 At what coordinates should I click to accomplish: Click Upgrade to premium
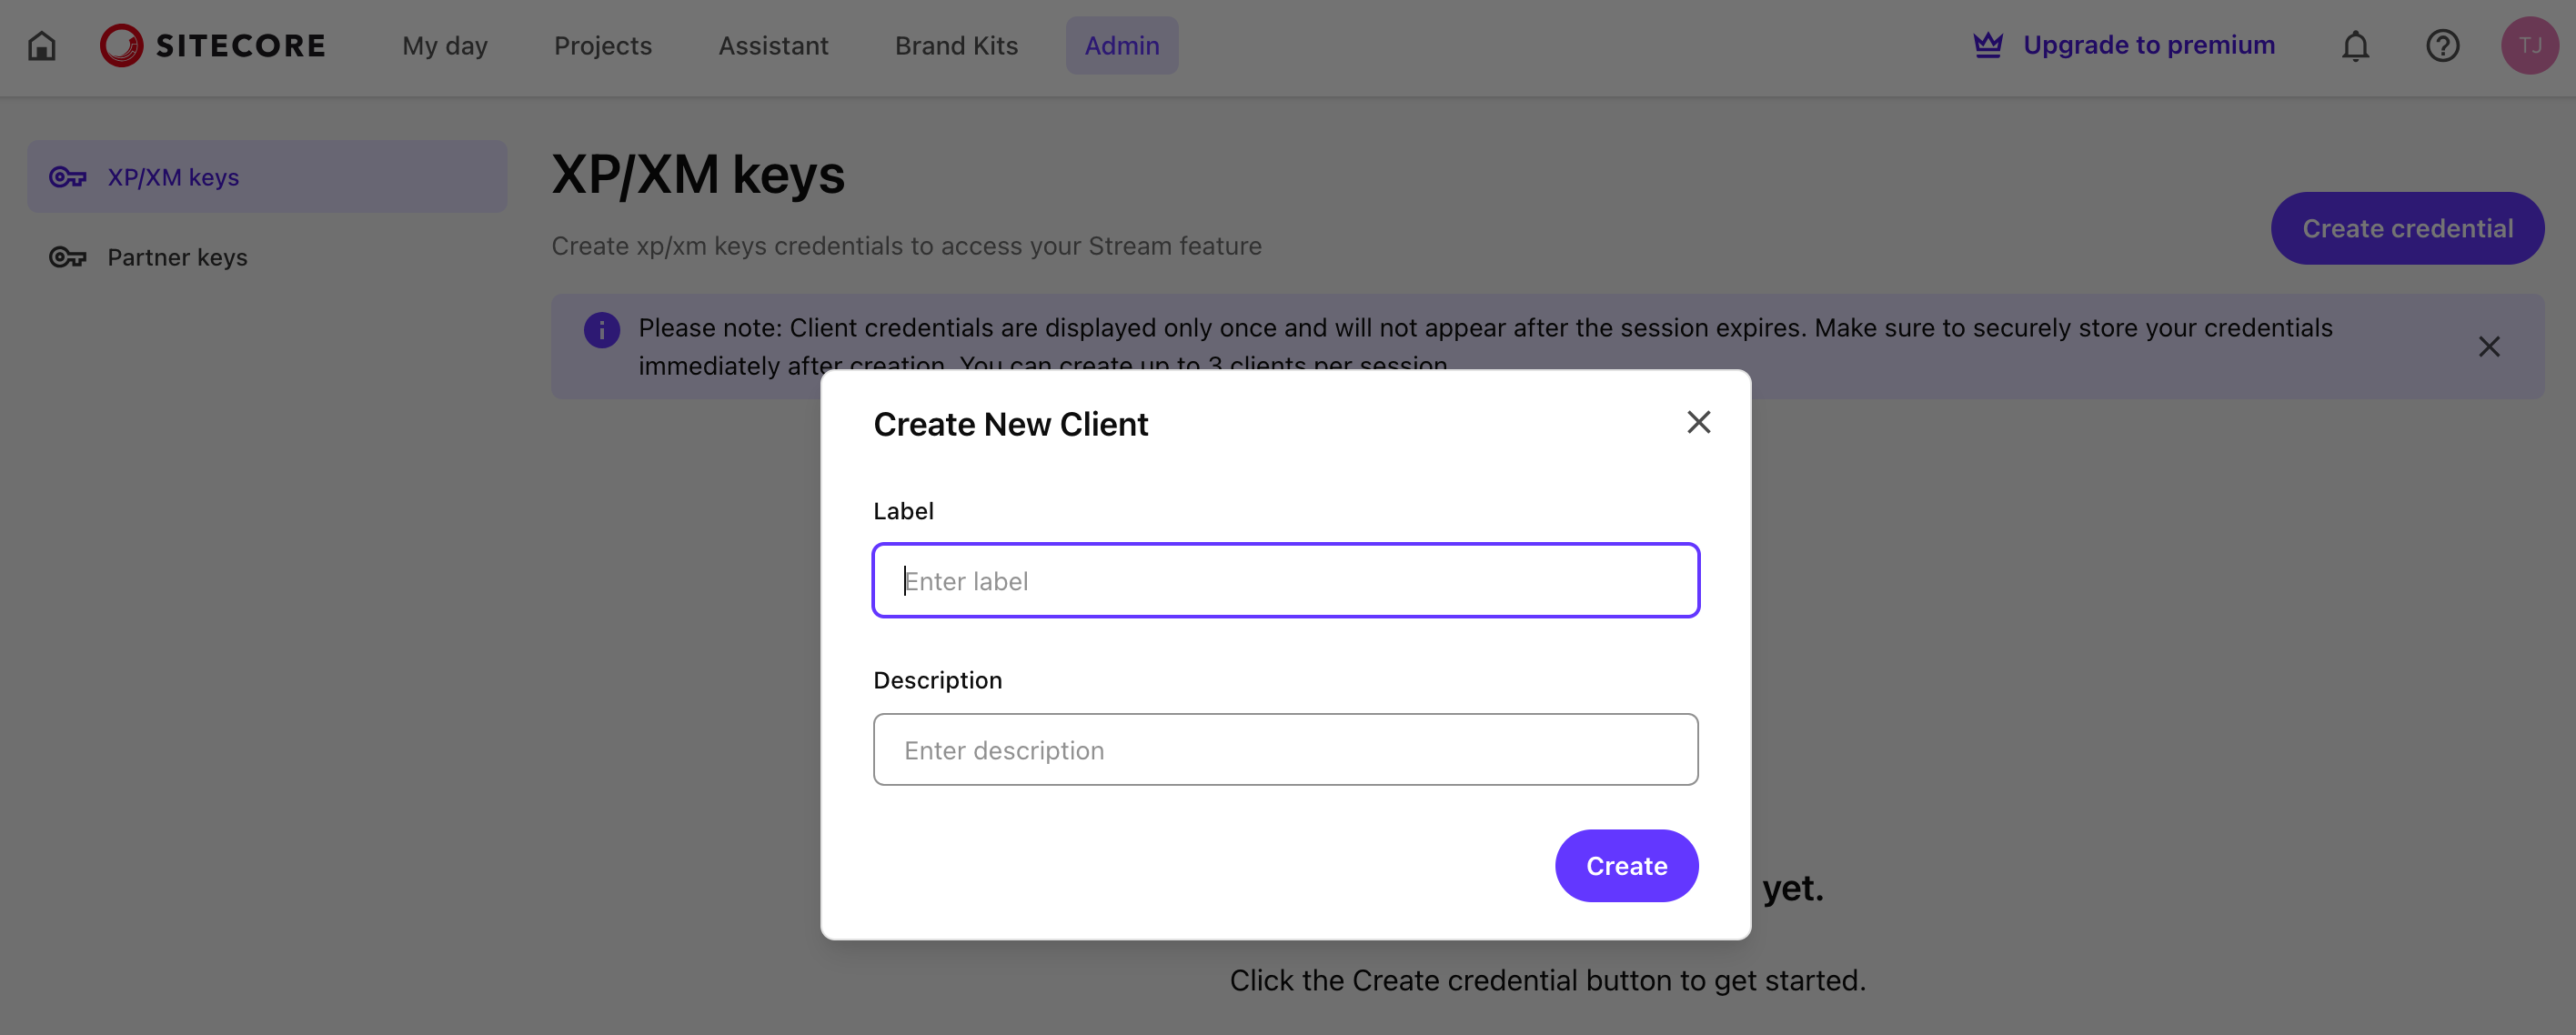[x=2150, y=44]
